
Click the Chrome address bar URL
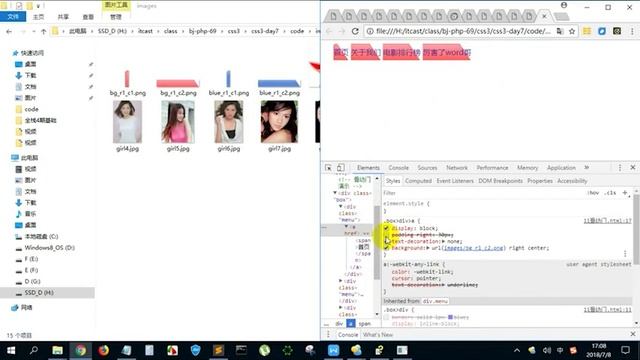pyautogui.click(x=463, y=31)
